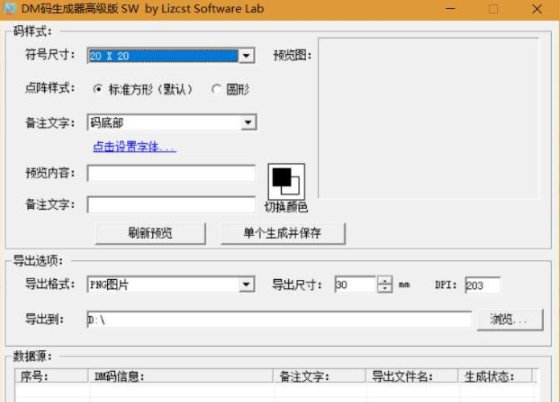560x402 pixels.
Task: Select the 圆形 dot style radio
Action: pos(216,89)
